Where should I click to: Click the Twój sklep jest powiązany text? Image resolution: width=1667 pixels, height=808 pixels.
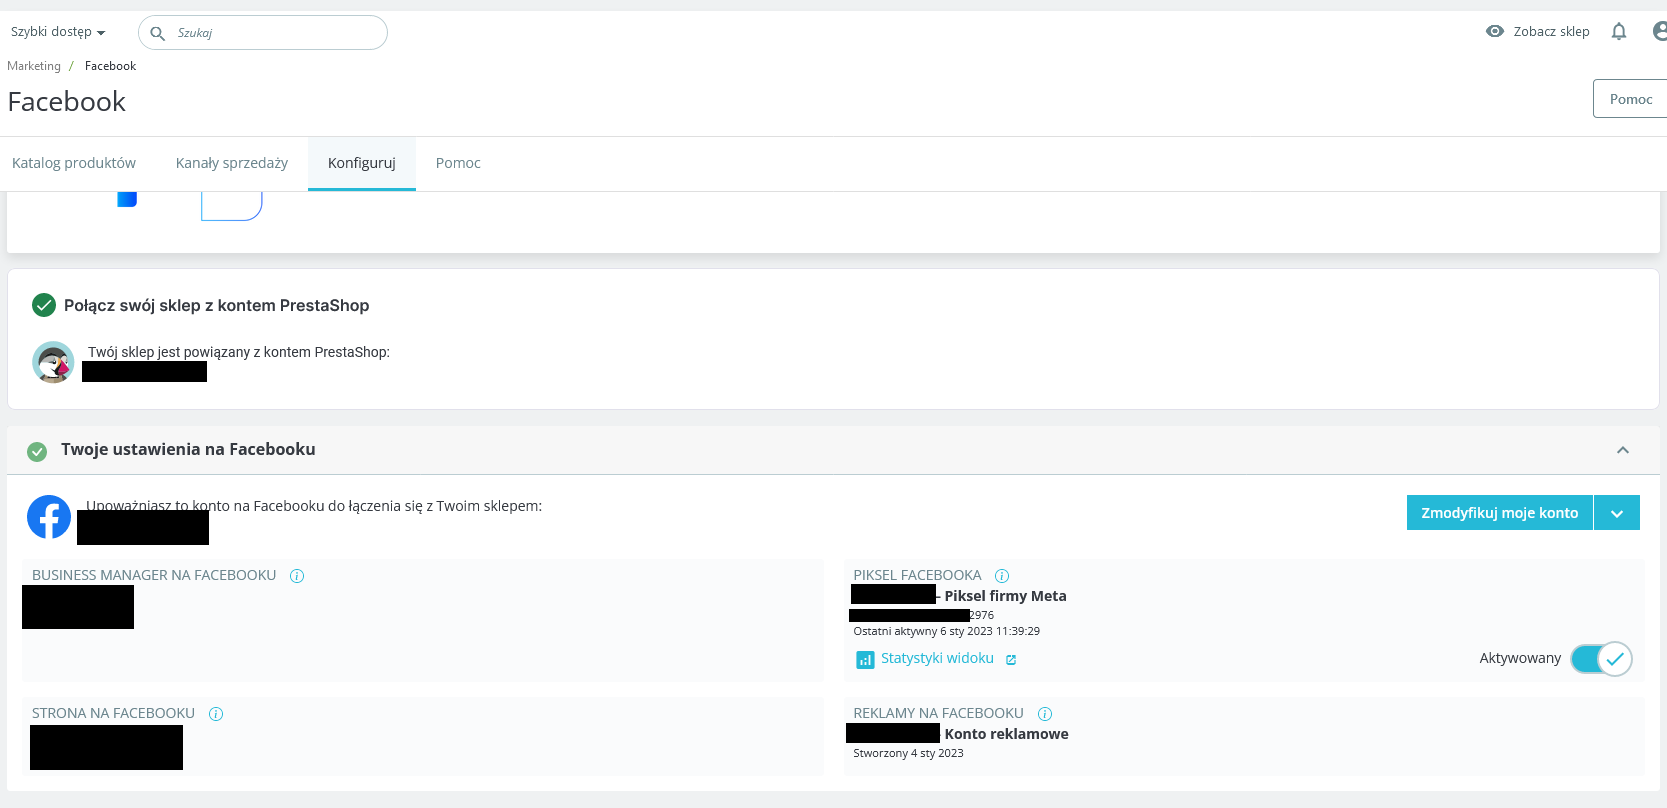239,352
